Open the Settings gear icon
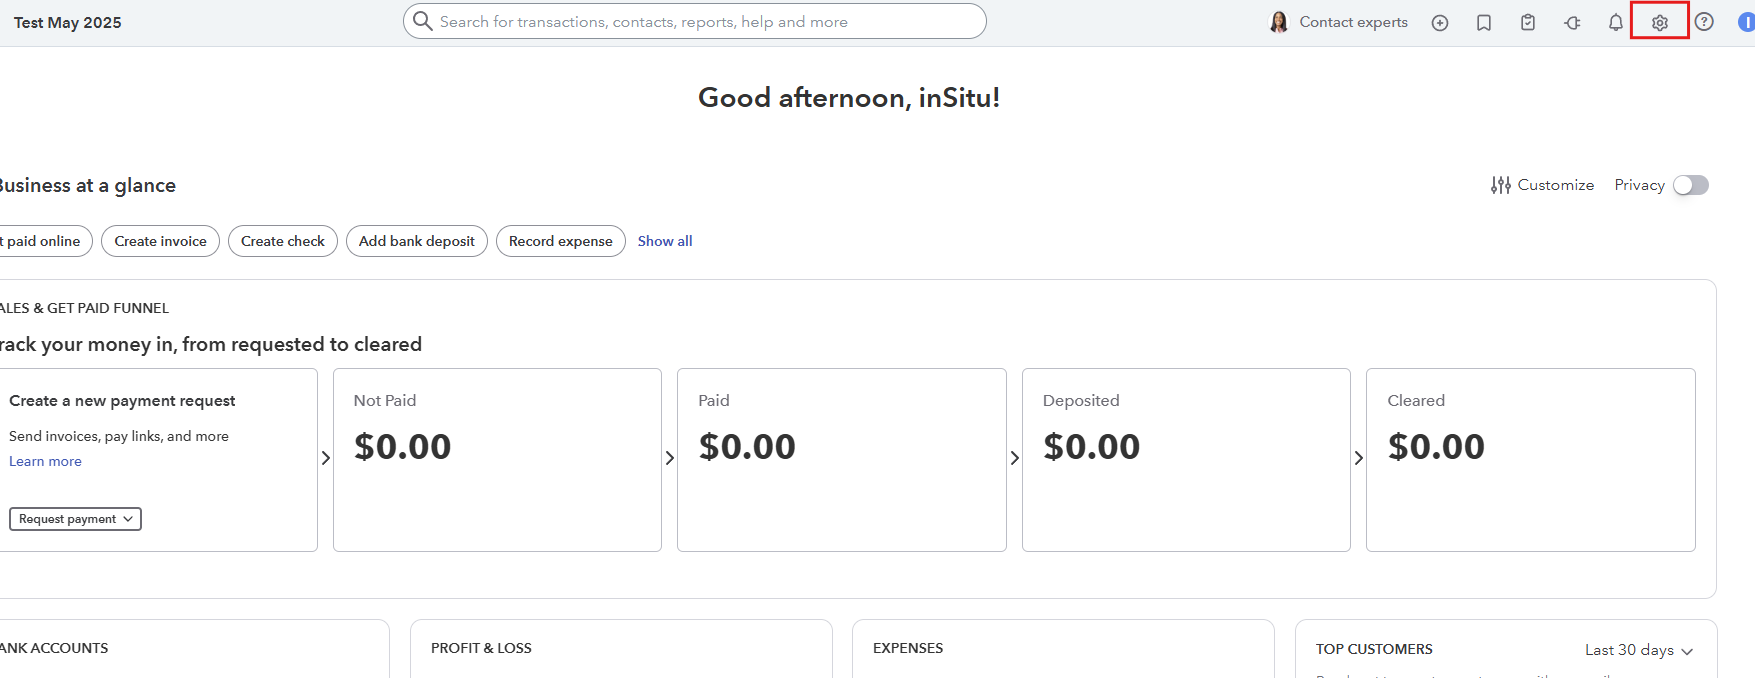The width and height of the screenshot is (1755, 678). (1660, 22)
